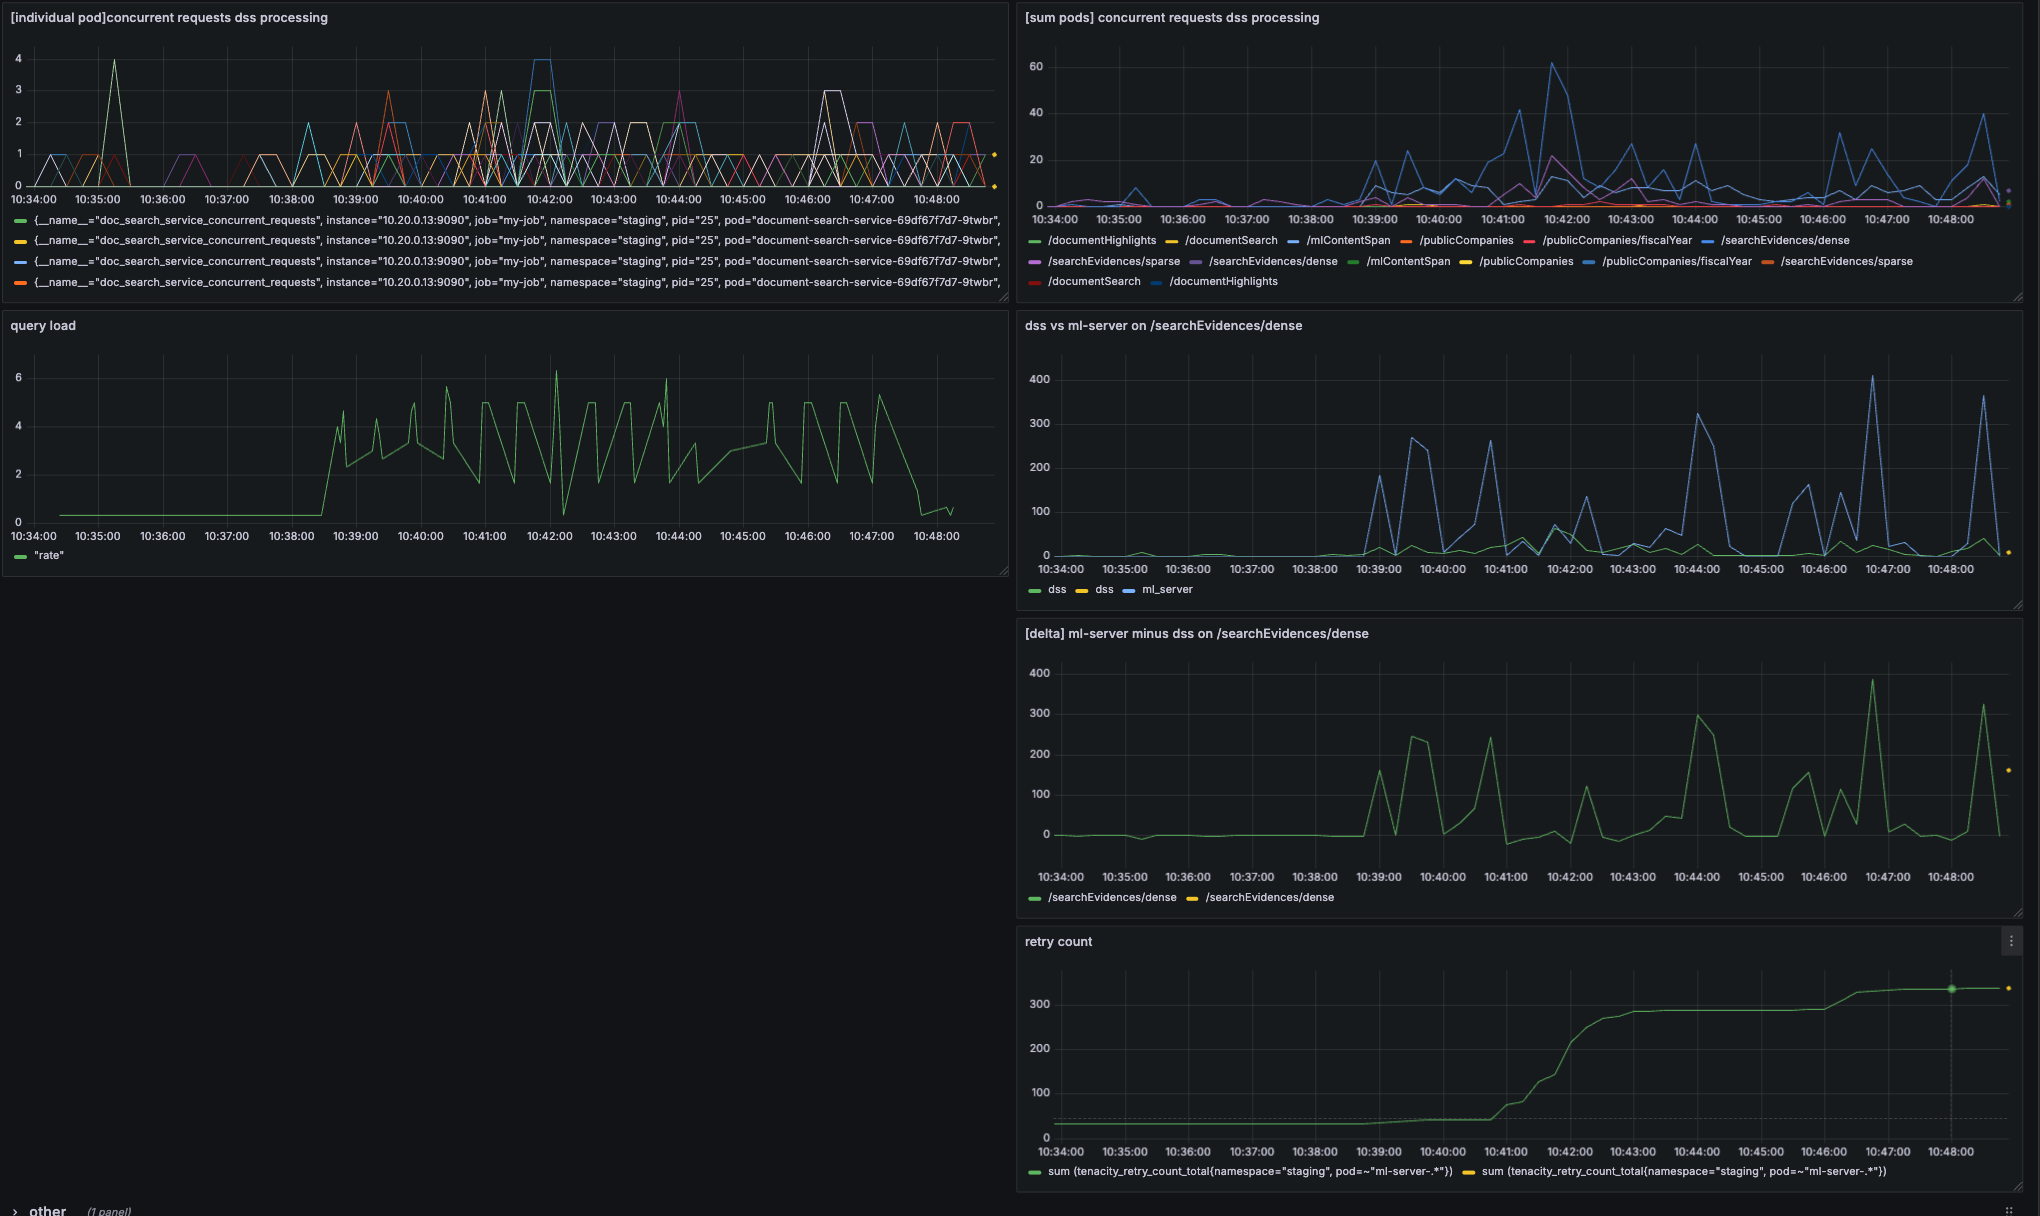Expand the other row chevron
Viewport: 2040px width, 1216px height.
point(15,1211)
